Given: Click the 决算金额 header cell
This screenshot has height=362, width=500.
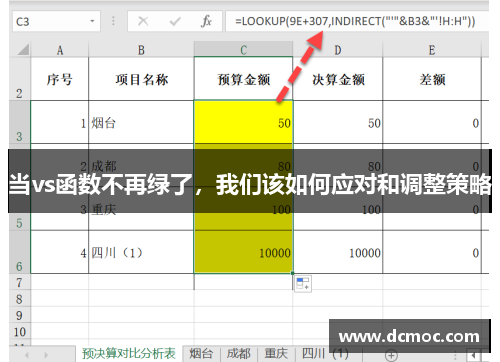Looking at the screenshot, I should tap(338, 79).
